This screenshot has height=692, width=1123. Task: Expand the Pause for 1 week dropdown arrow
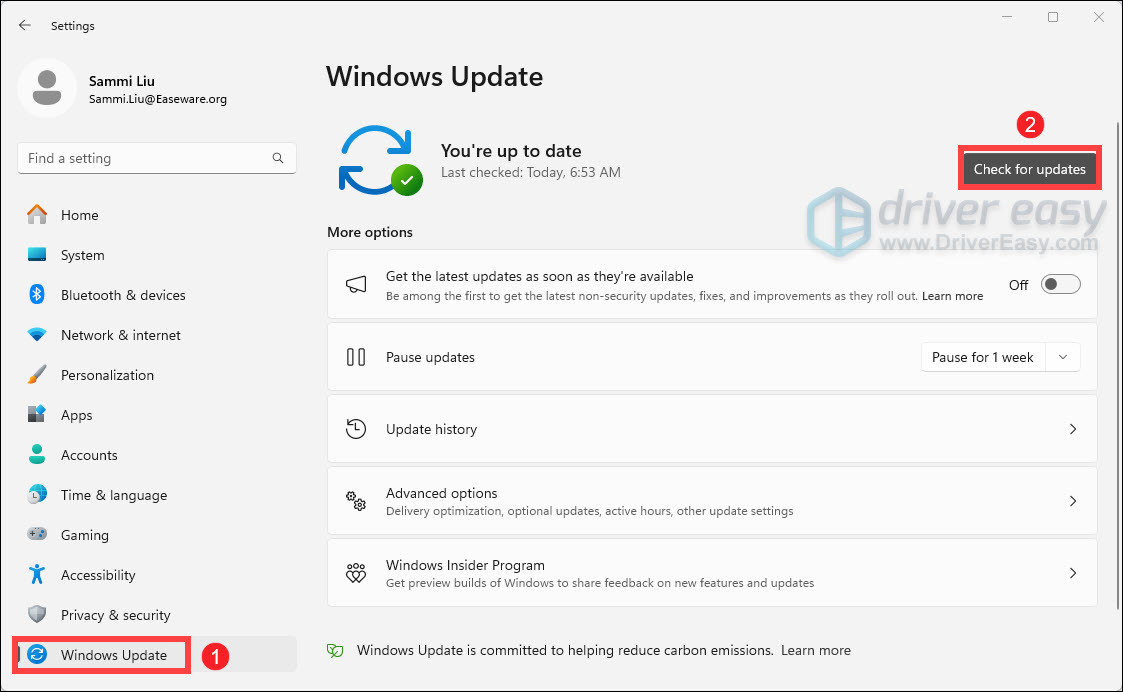point(1063,357)
